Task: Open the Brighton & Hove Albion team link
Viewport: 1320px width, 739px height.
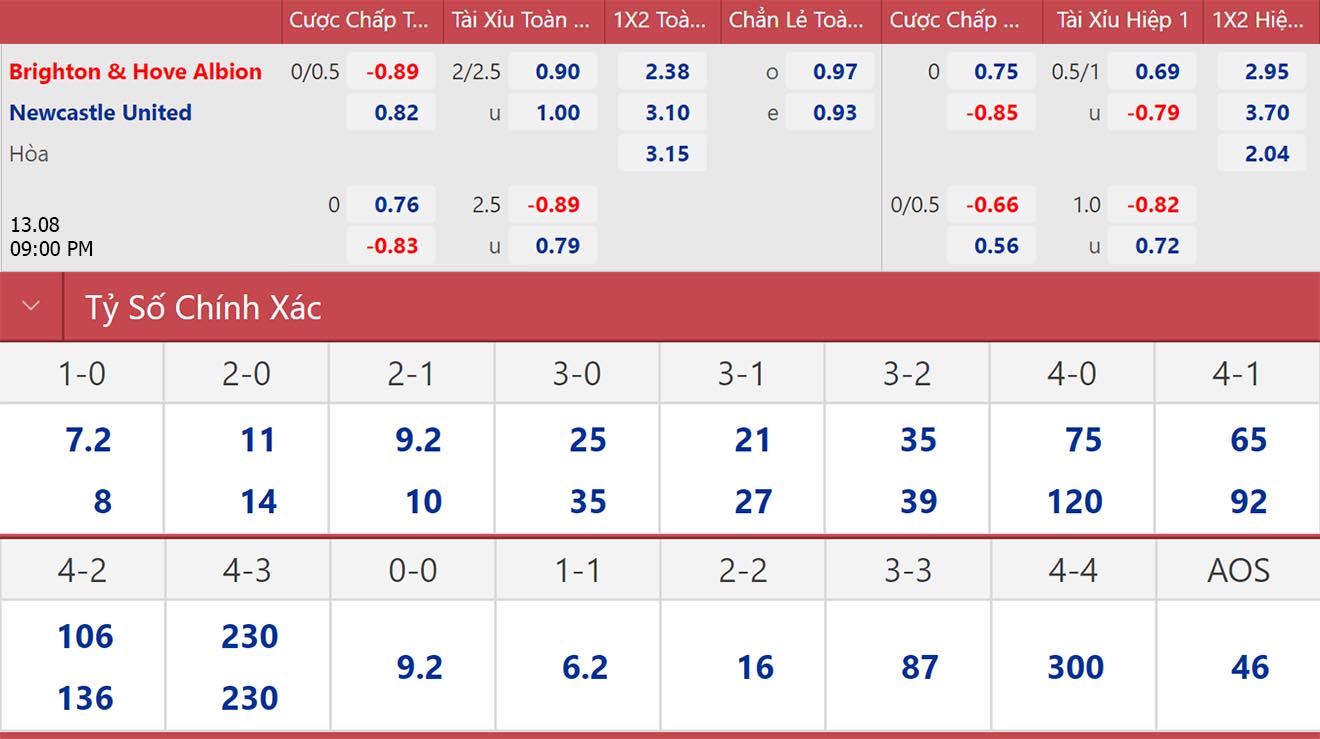Action: click(135, 72)
